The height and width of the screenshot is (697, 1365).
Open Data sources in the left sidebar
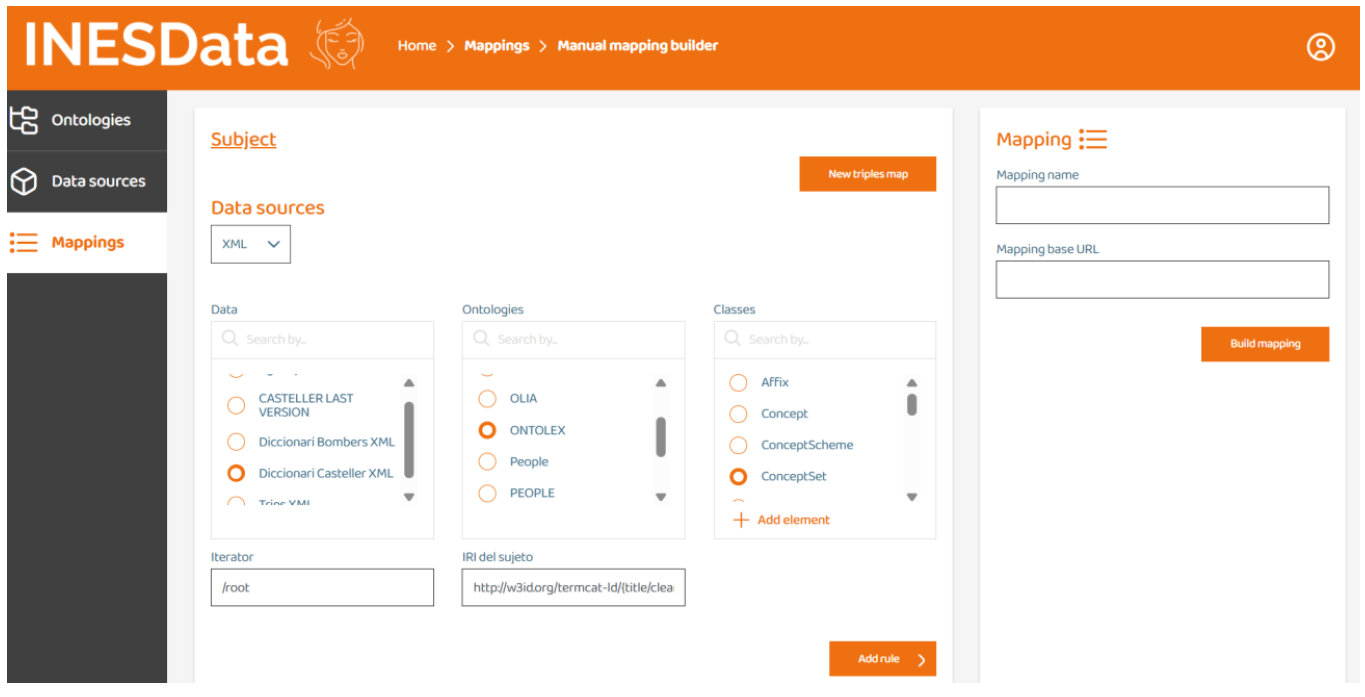tap(87, 181)
